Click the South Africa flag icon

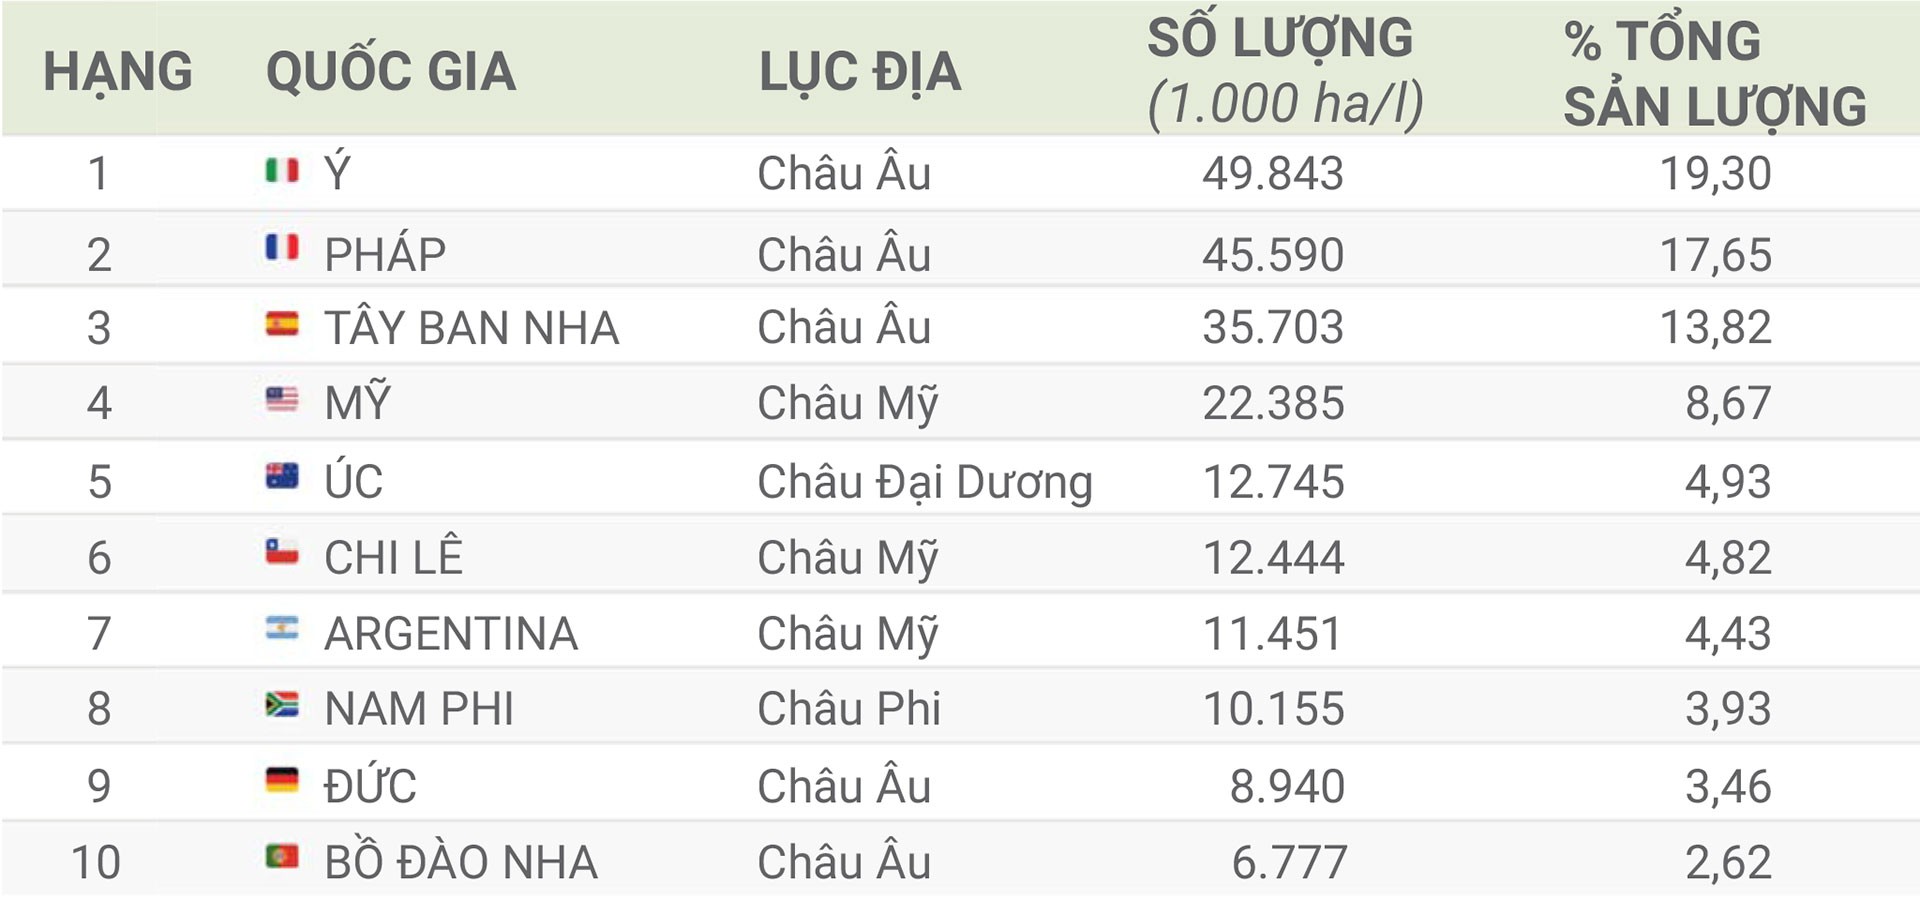click(x=282, y=704)
